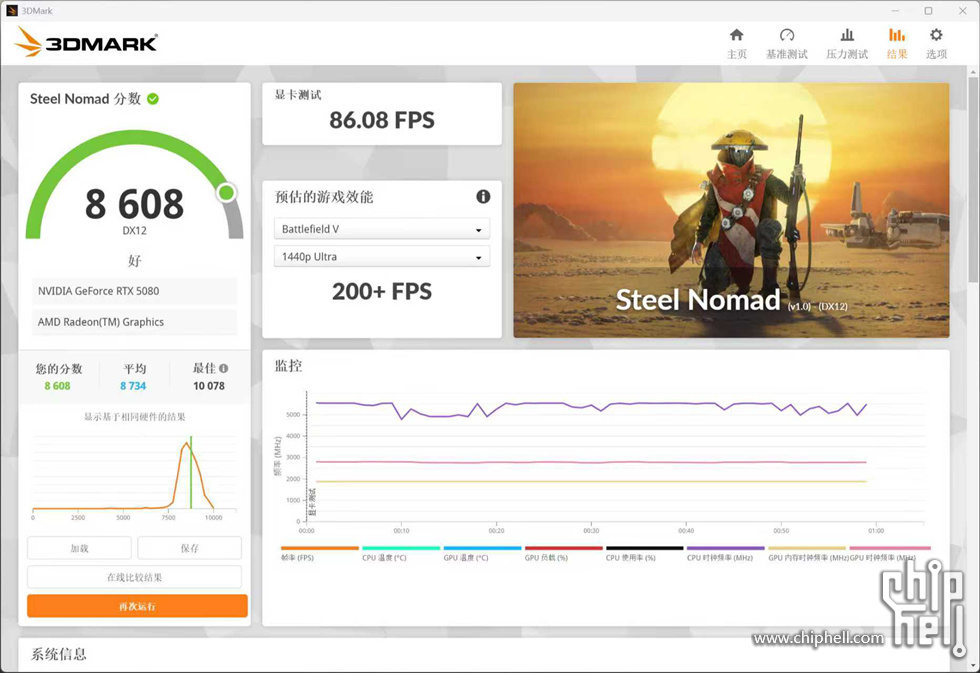Toggle the blue GPU 温度 legend swatch
Image resolution: width=980 pixels, height=673 pixels.
[482, 548]
